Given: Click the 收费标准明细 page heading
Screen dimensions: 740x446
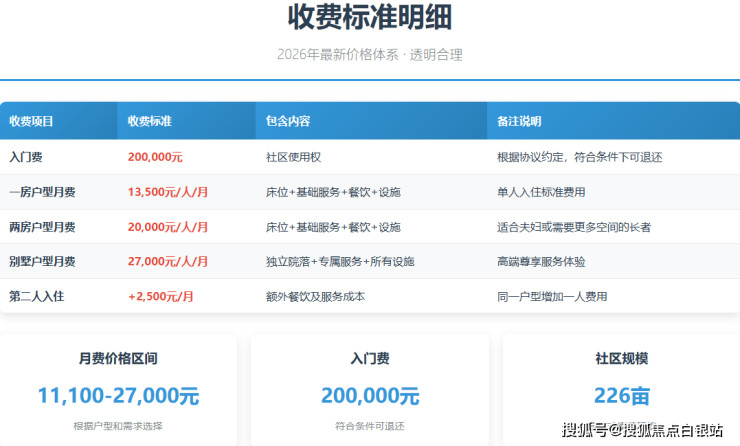Looking at the screenshot, I should click(369, 18).
